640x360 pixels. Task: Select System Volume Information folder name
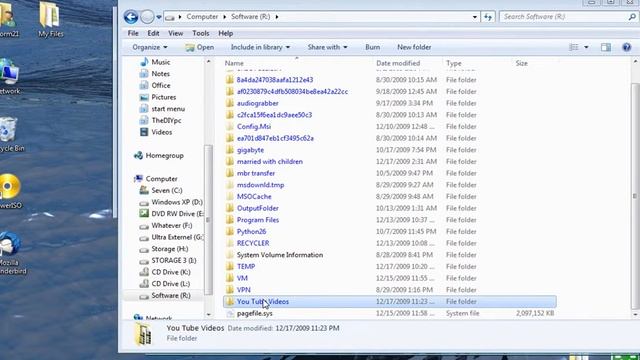pos(280,255)
